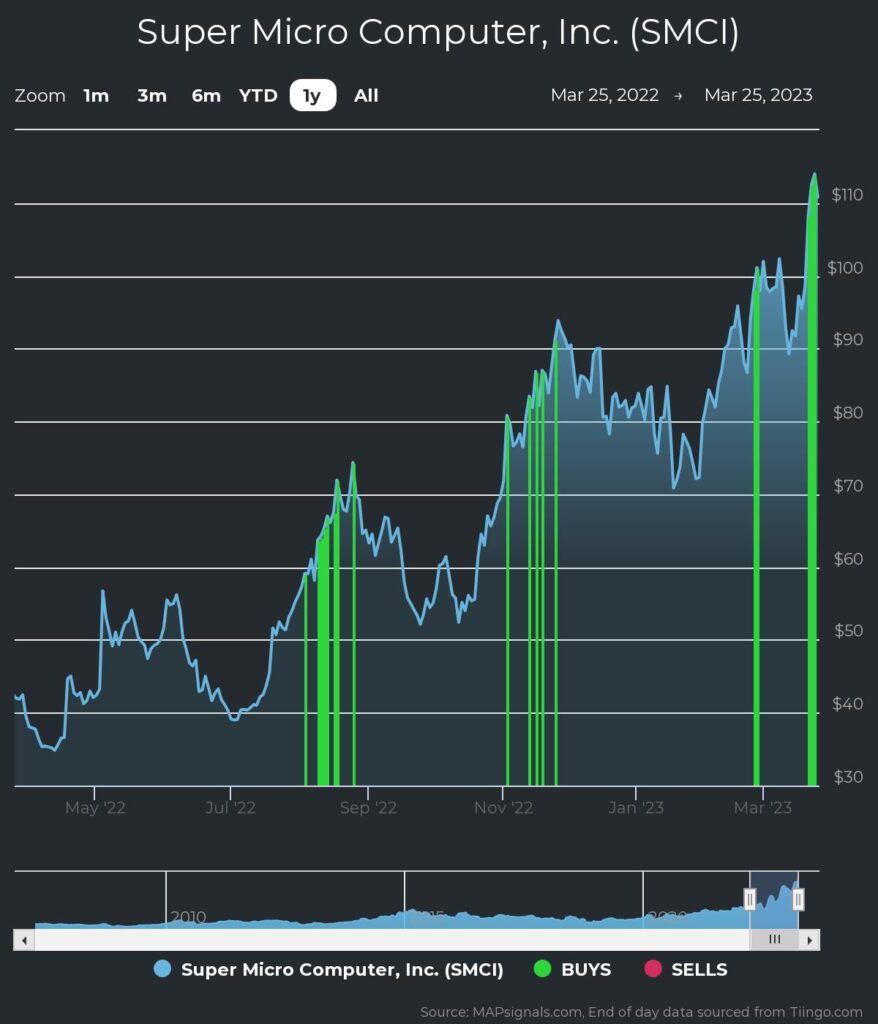Click the $110 axis label
This screenshot has width=878, height=1024.
[847, 195]
